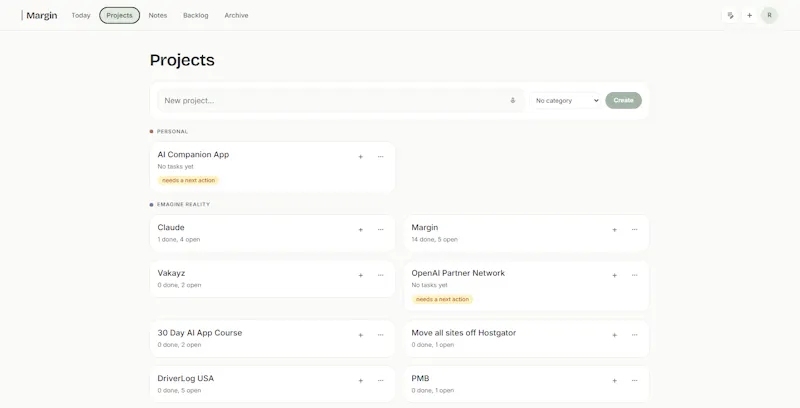Image resolution: width=800 pixels, height=408 pixels.
Task: Add task to OpenAI Partner Network
Action: point(614,275)
